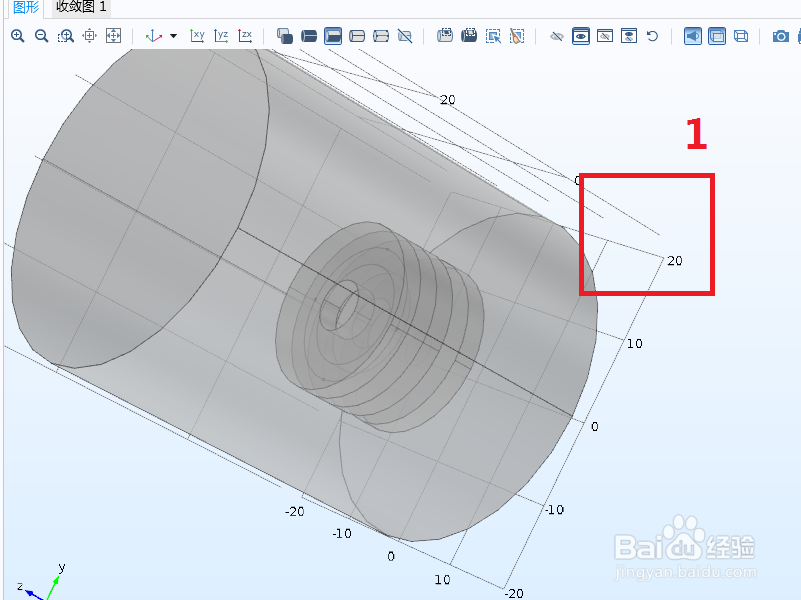Click the Go to Default View axes icon
This screenshot has width=801, height=600.
pyautogui.click(x=154, y=36)
